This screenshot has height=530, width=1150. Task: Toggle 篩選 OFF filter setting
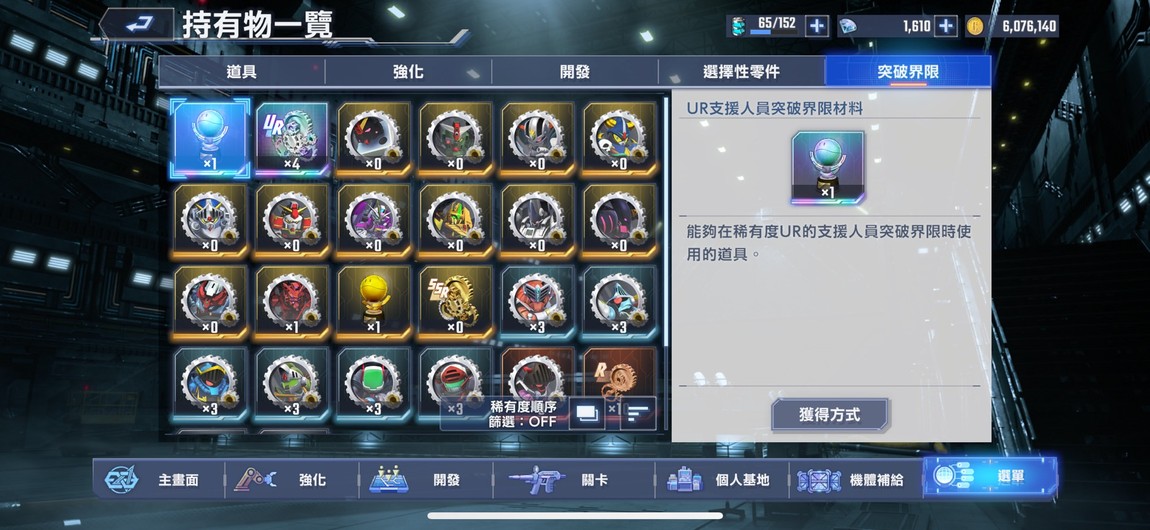523,422
